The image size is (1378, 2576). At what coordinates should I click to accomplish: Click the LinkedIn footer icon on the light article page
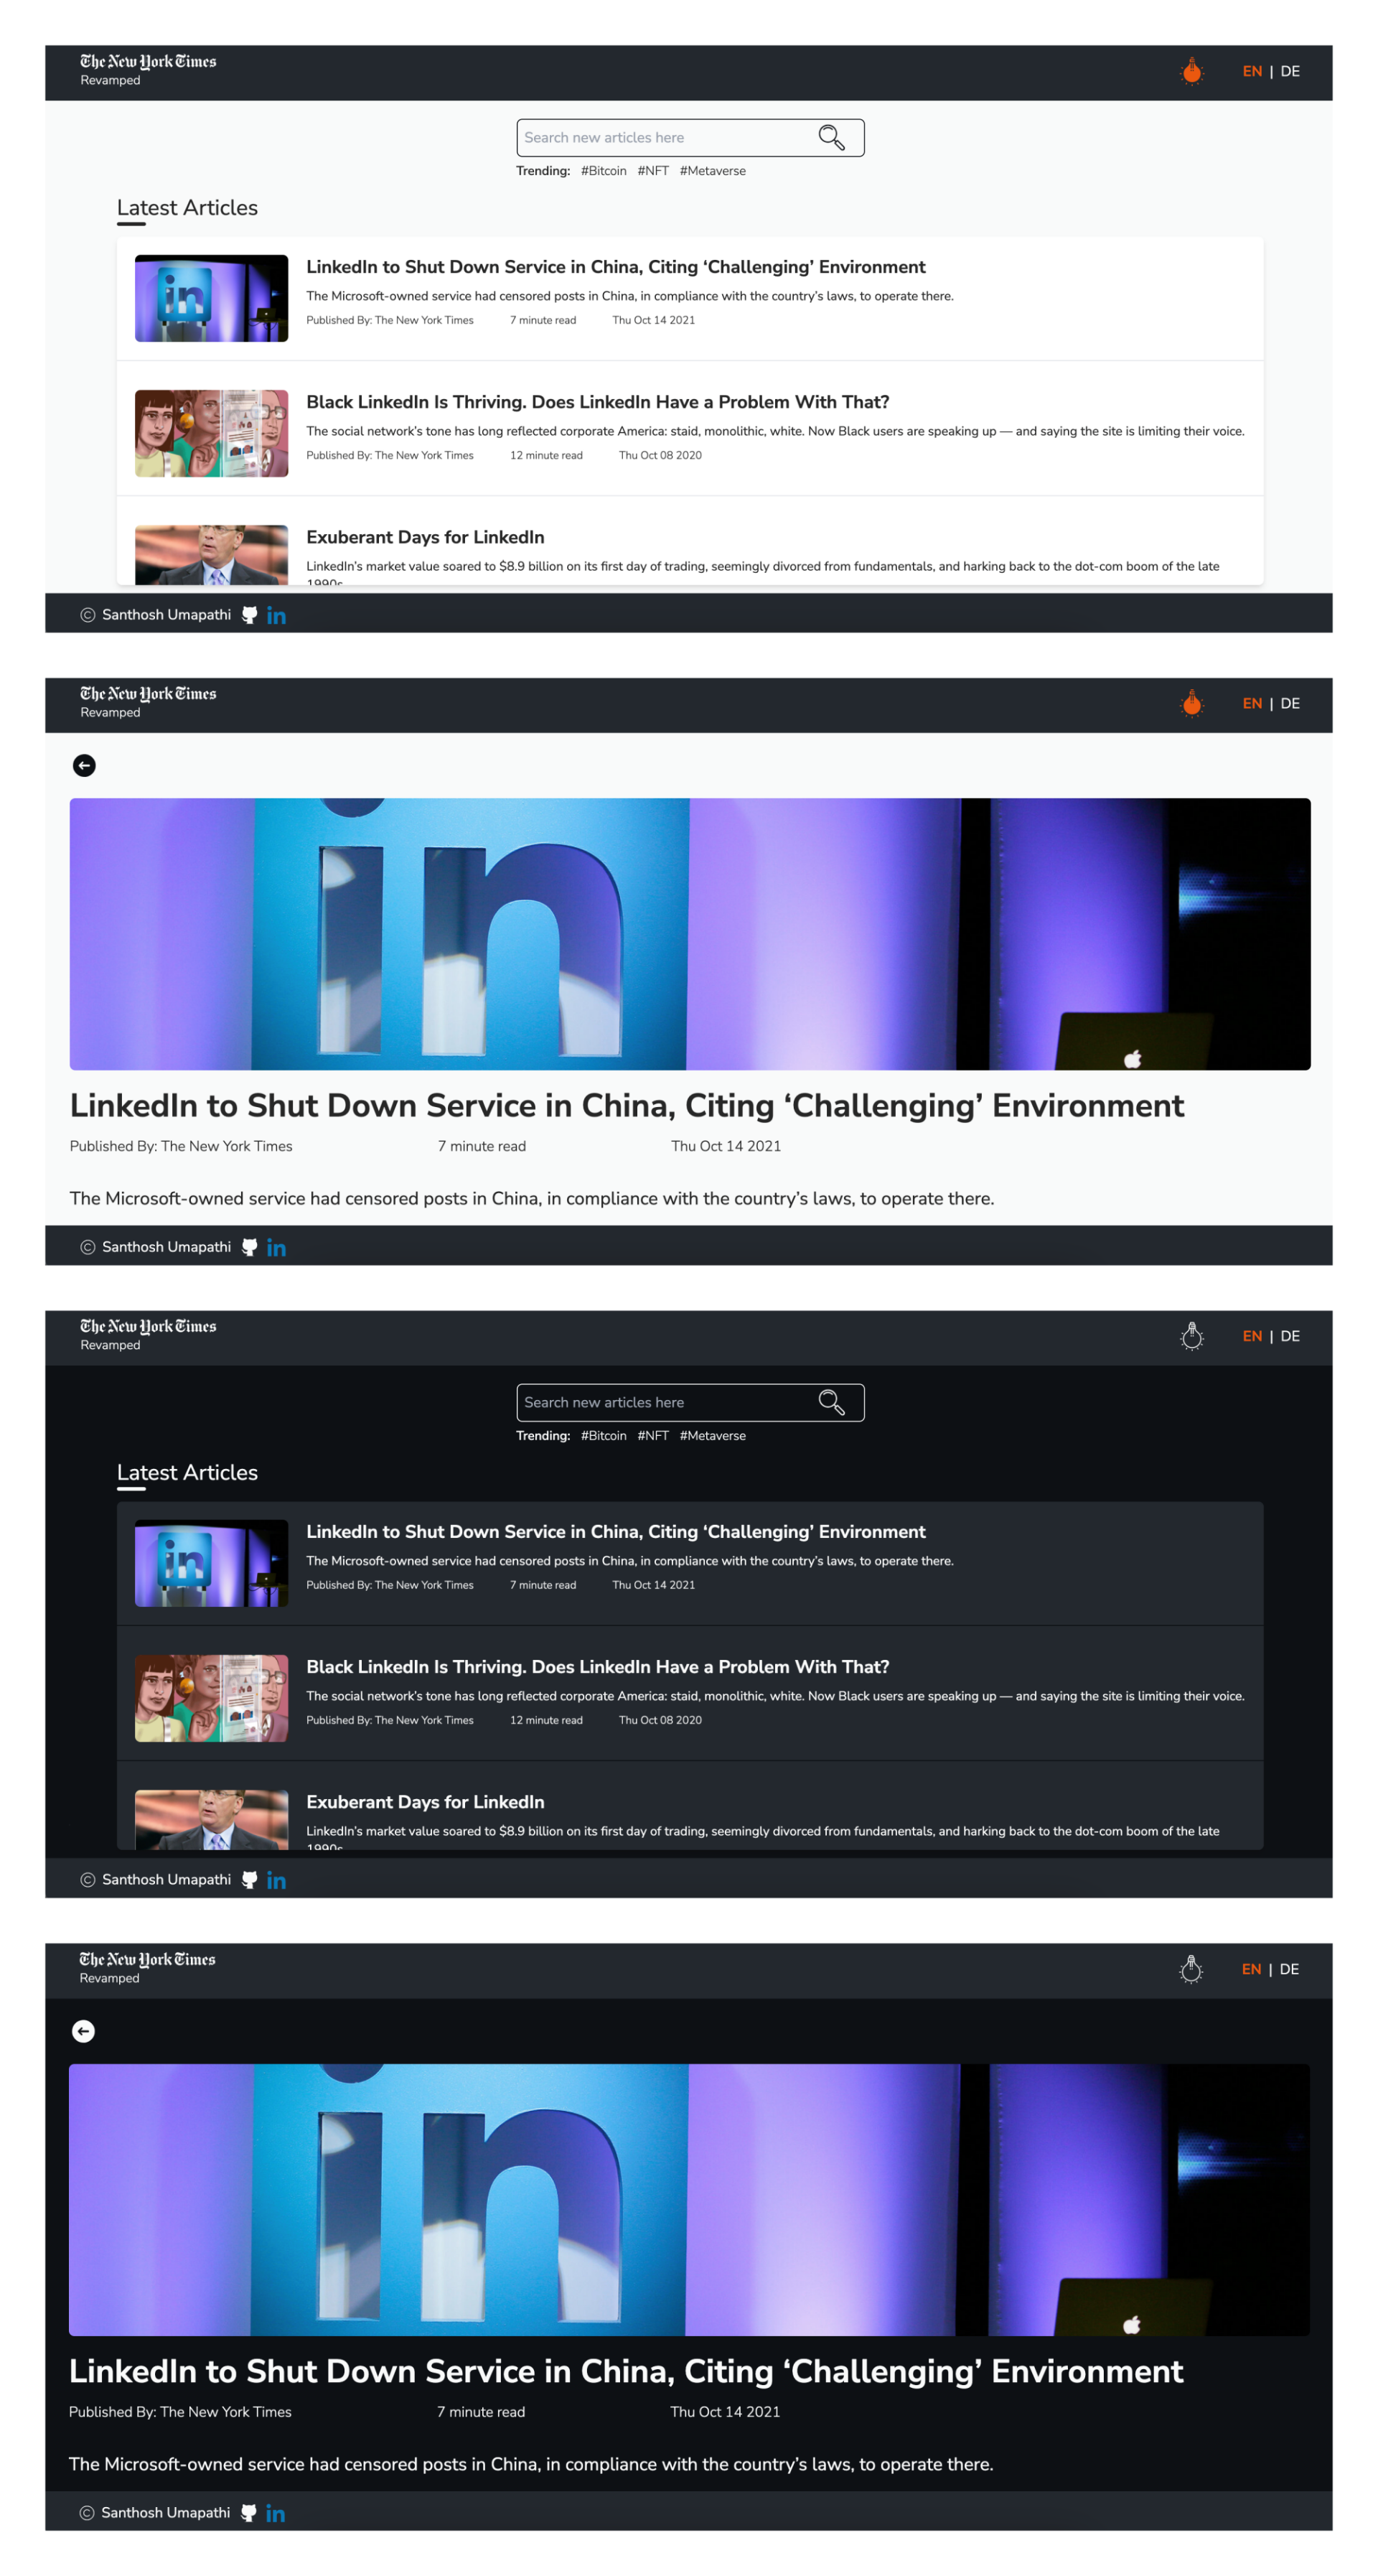(277, 1247)
